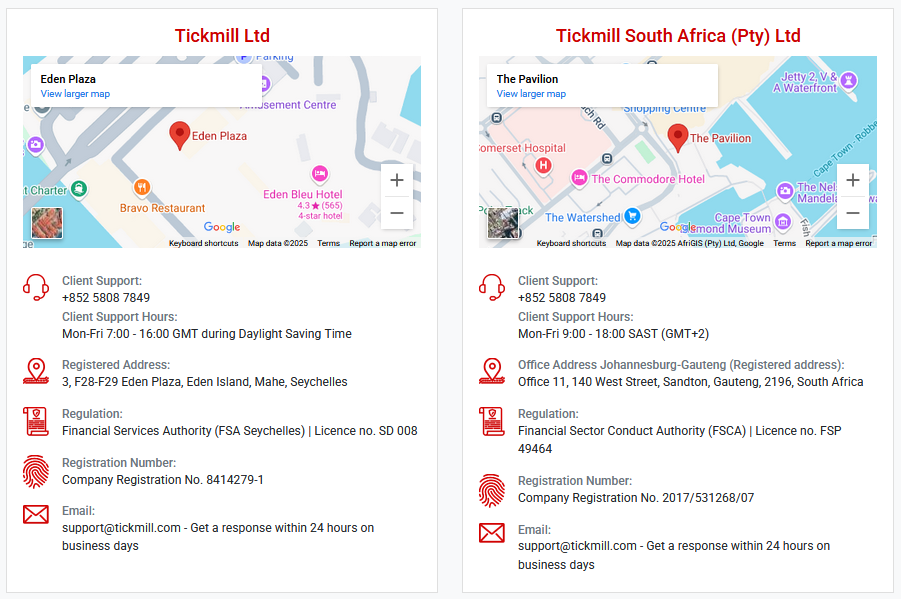Open Eden Bleu Hotel marker on map
Screen dimensions: 901x599
point(319,173)
